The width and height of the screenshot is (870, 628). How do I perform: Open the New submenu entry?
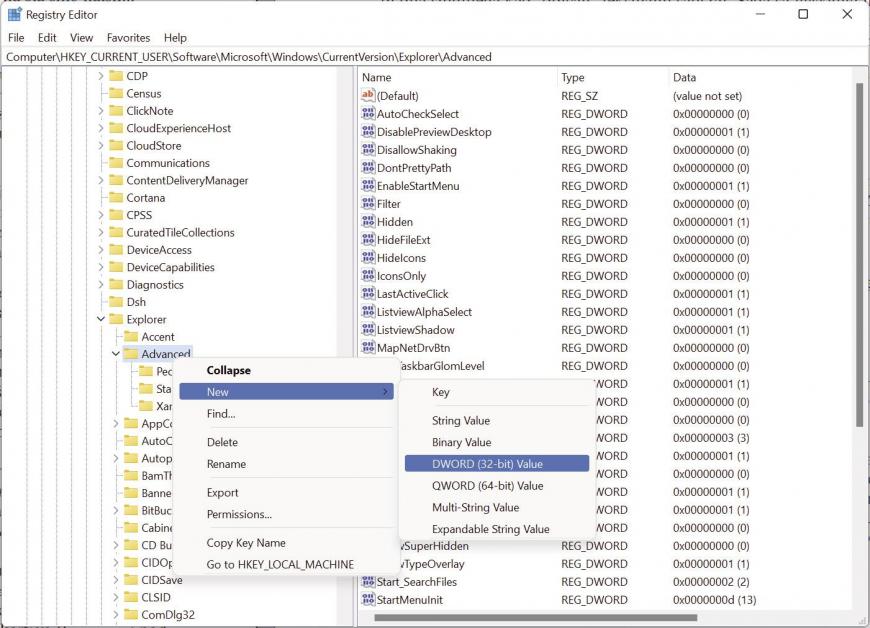286,392
